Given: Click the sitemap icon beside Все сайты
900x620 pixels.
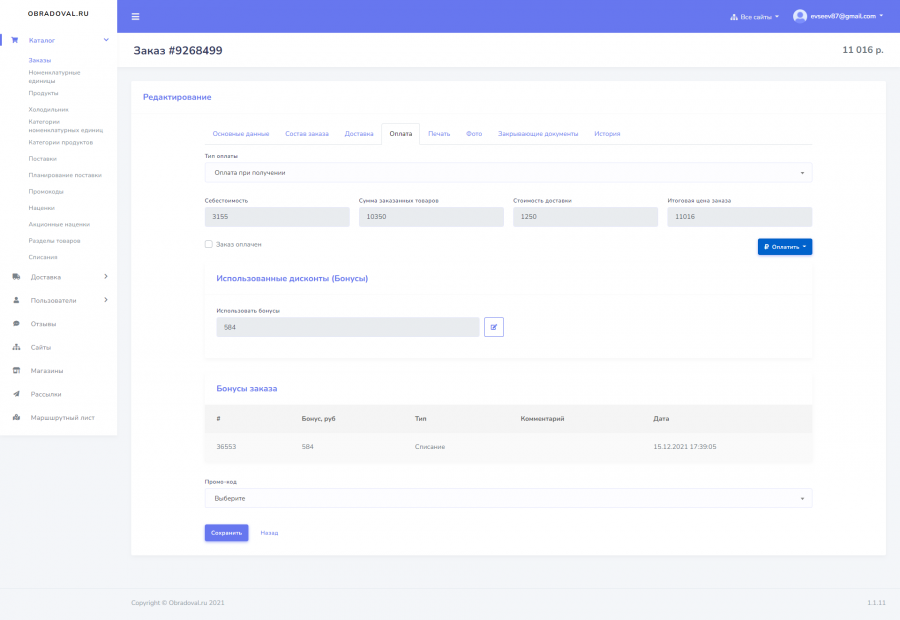Looking at the screenshot, I should (x=734, y=17).
